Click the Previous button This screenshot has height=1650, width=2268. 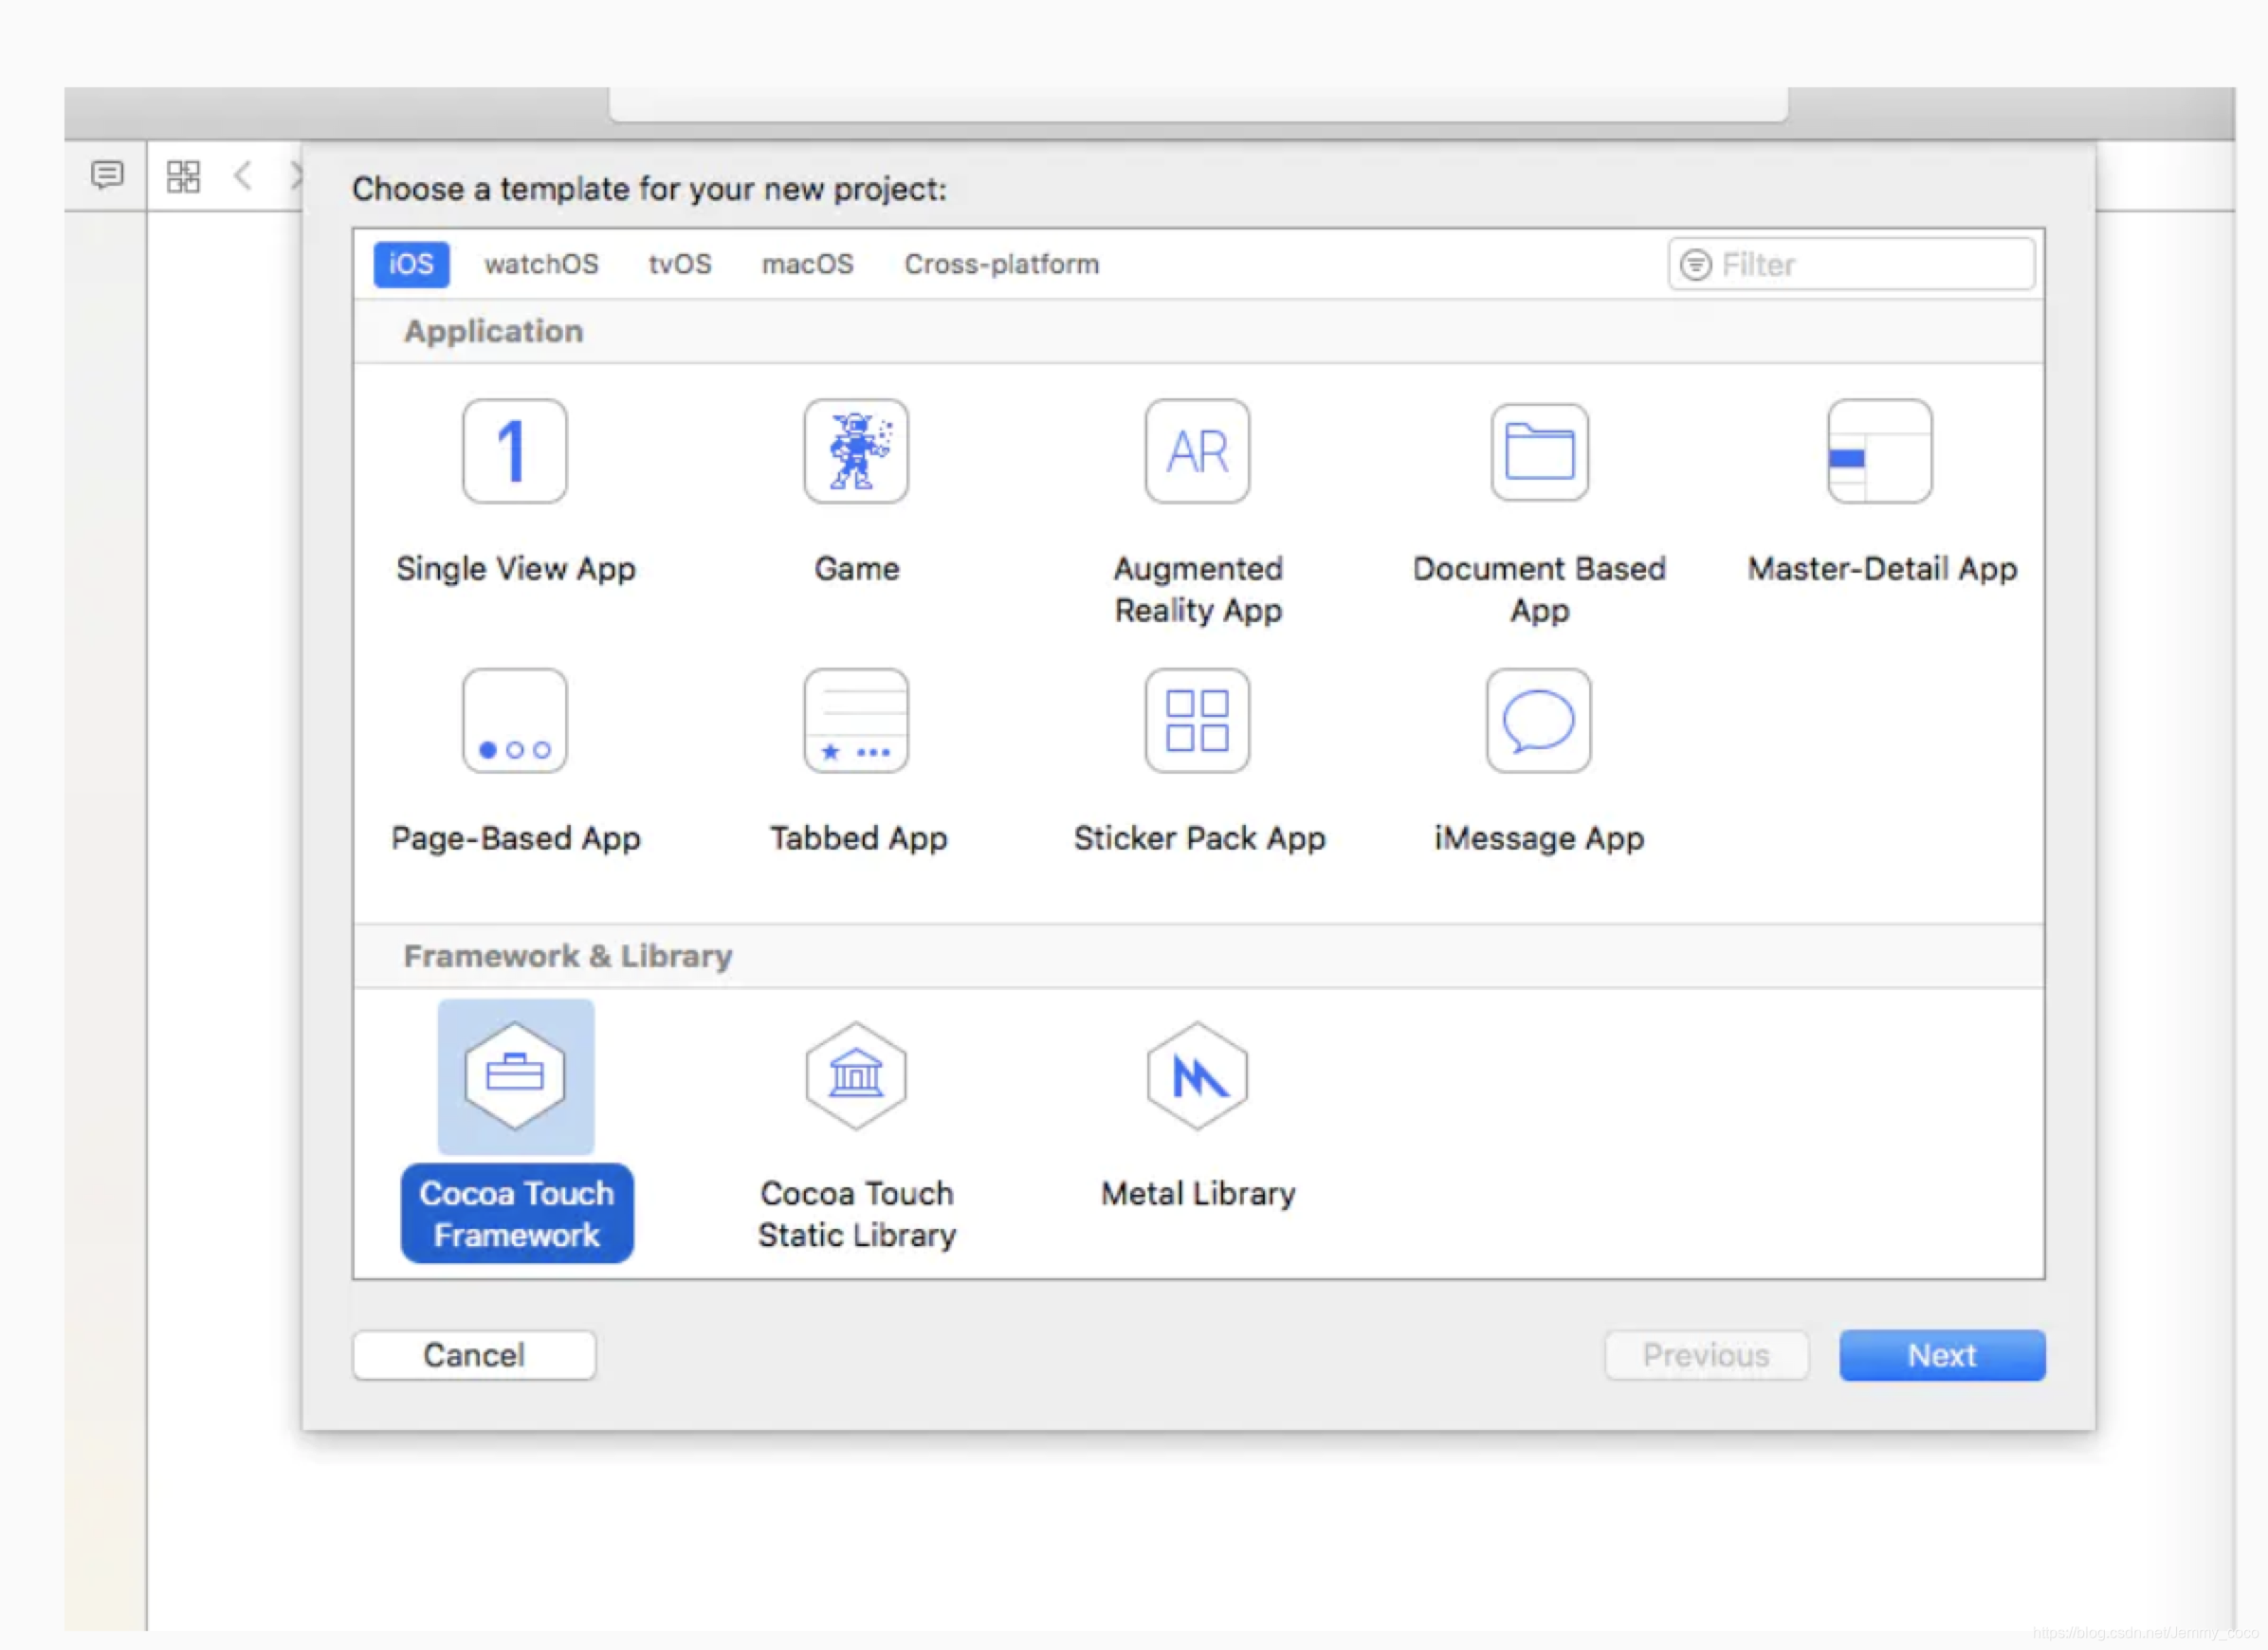click(x=1706, y=1355)
